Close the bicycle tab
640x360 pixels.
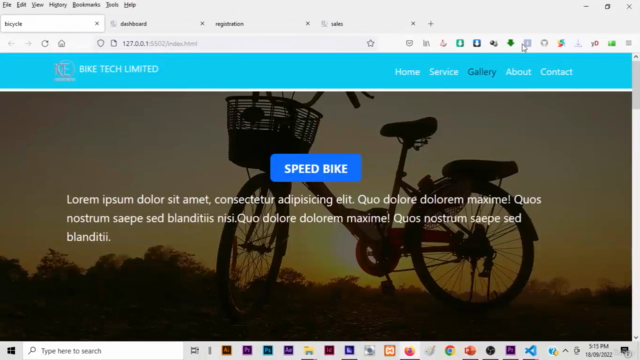tap(97, 24)
